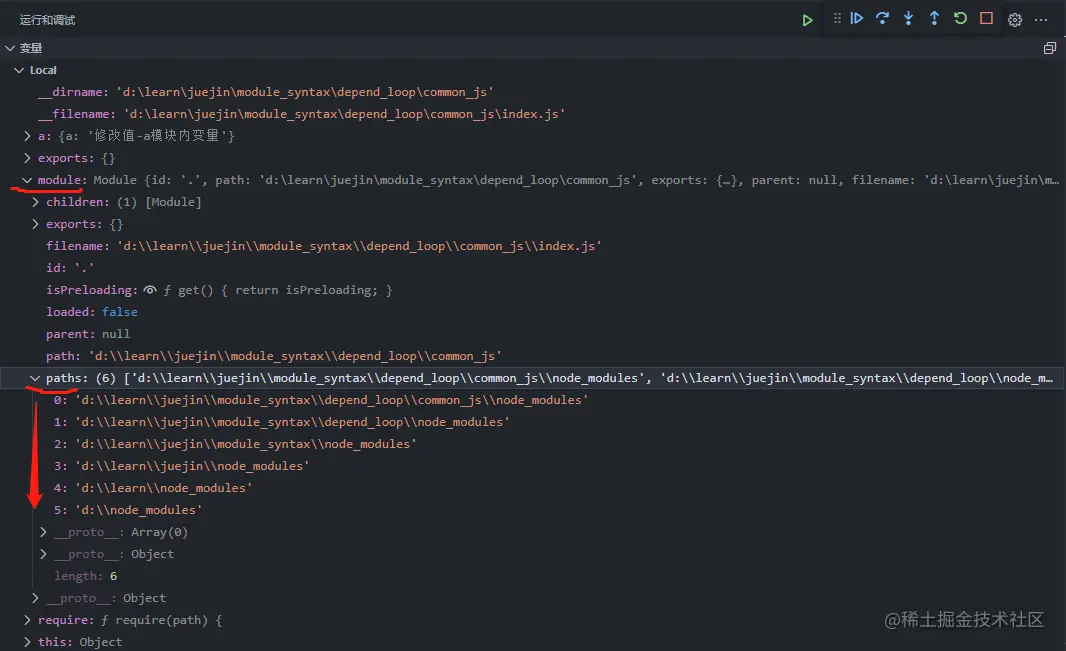Select paths entry 2 module_syntax node_modules
Viewport: 1066px width, 651px height.
(533, 444)
